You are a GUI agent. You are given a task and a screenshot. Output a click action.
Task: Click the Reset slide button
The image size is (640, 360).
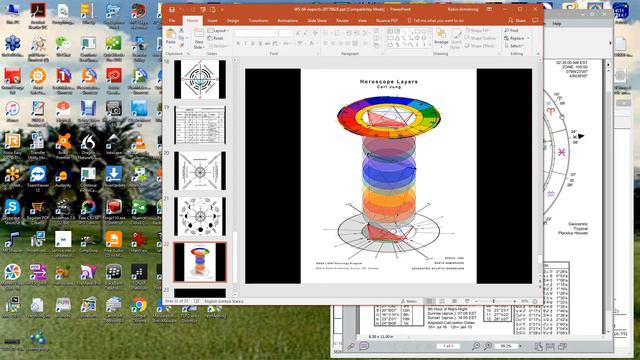216,38
